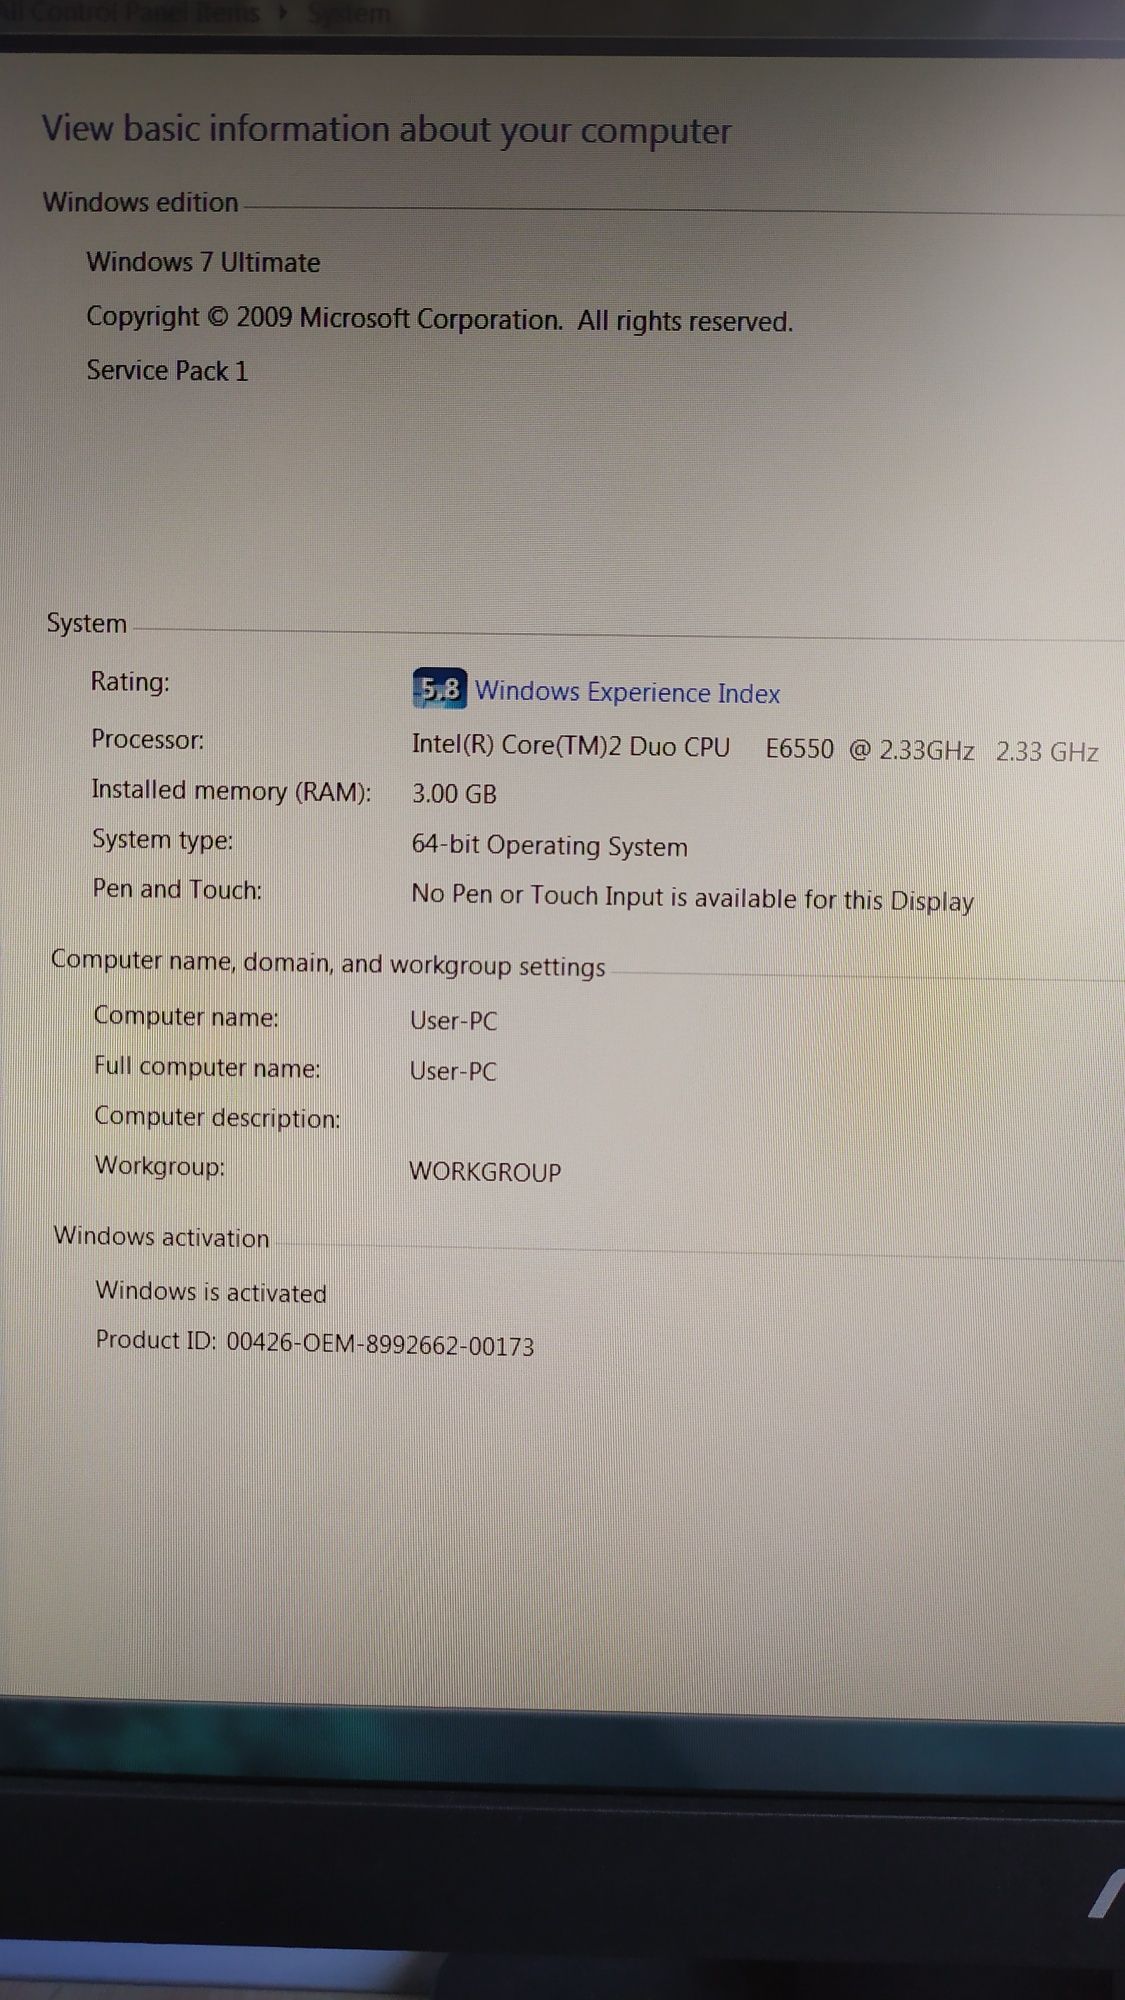Click the 'Windows is activated' status text
The width and height of the screenshot is (1125, 2000).
click(x=211, y=1292)
